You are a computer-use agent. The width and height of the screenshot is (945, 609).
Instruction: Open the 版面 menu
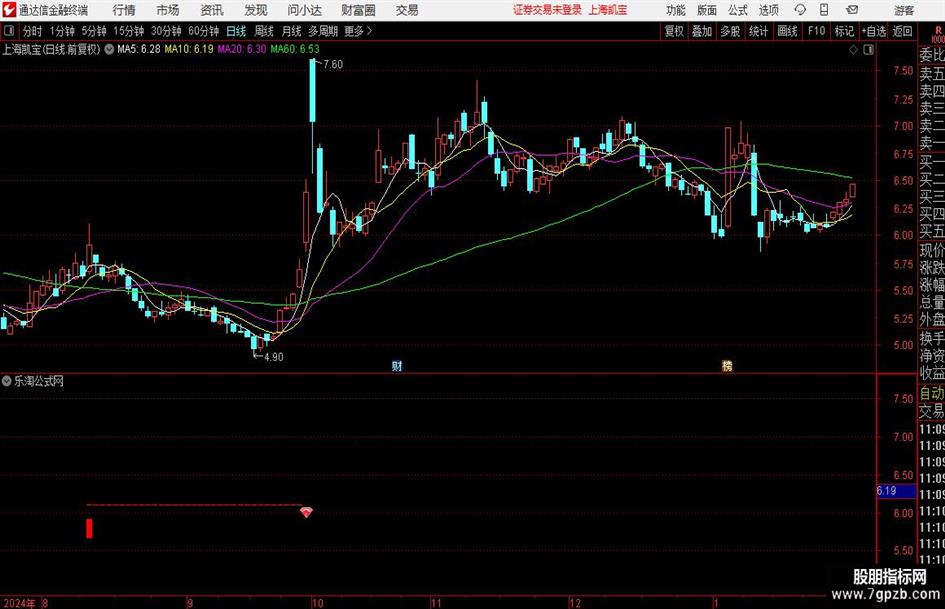pos(706,10)
